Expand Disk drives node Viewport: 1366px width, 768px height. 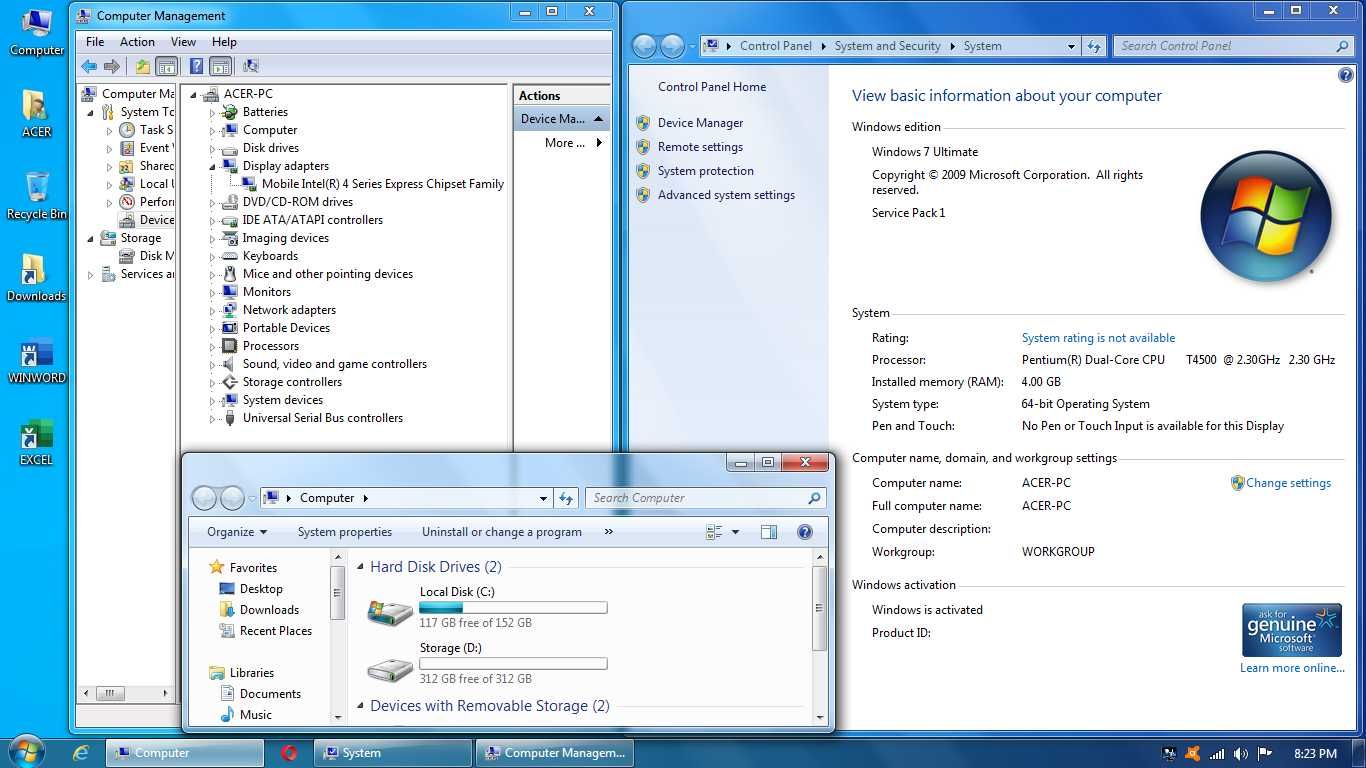213,149
